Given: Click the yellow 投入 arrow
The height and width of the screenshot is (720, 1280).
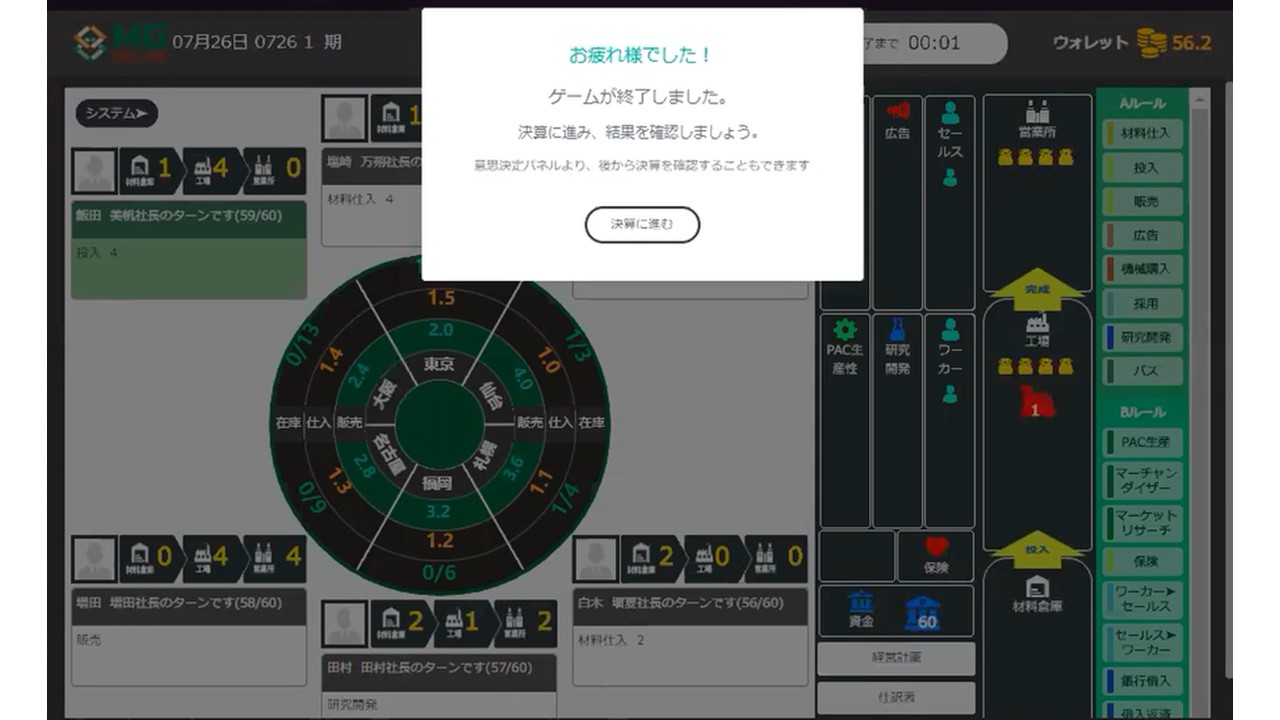Looking at the screenshot, I should coord(1036,550).
